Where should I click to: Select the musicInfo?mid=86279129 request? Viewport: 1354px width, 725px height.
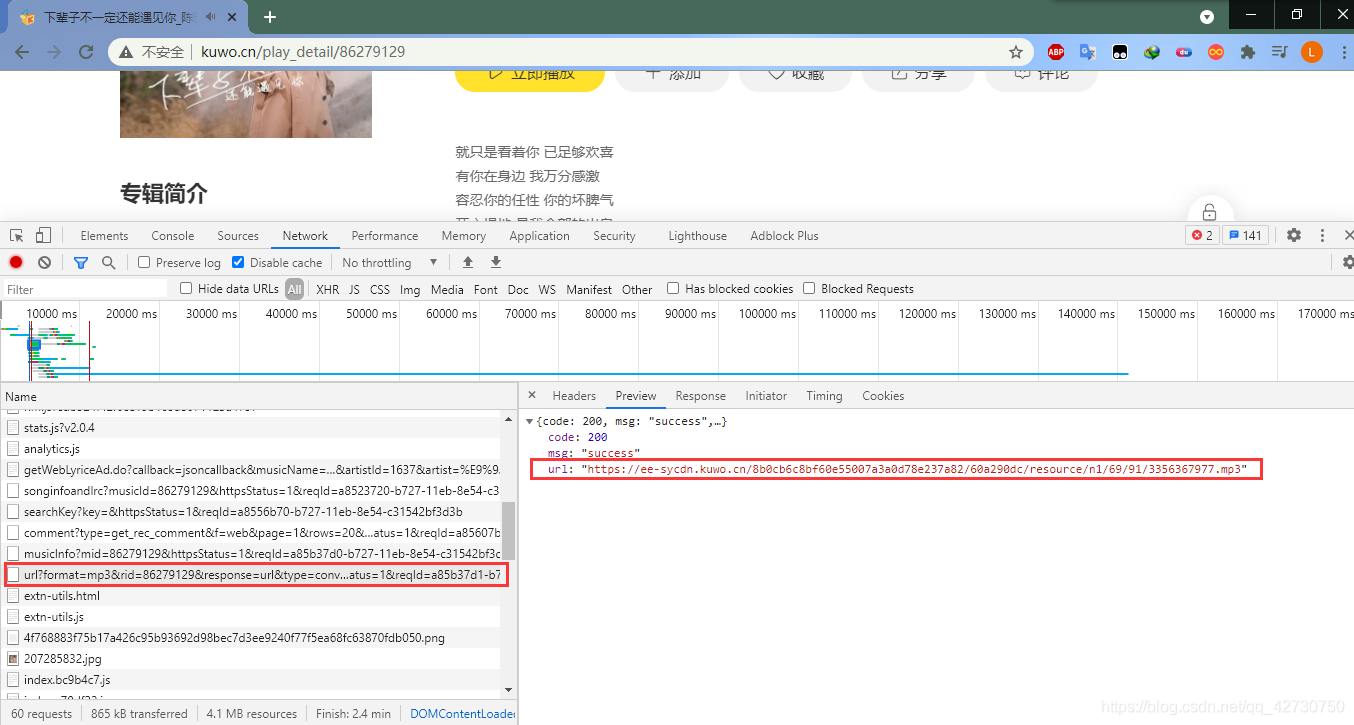(x=251, y=553)
